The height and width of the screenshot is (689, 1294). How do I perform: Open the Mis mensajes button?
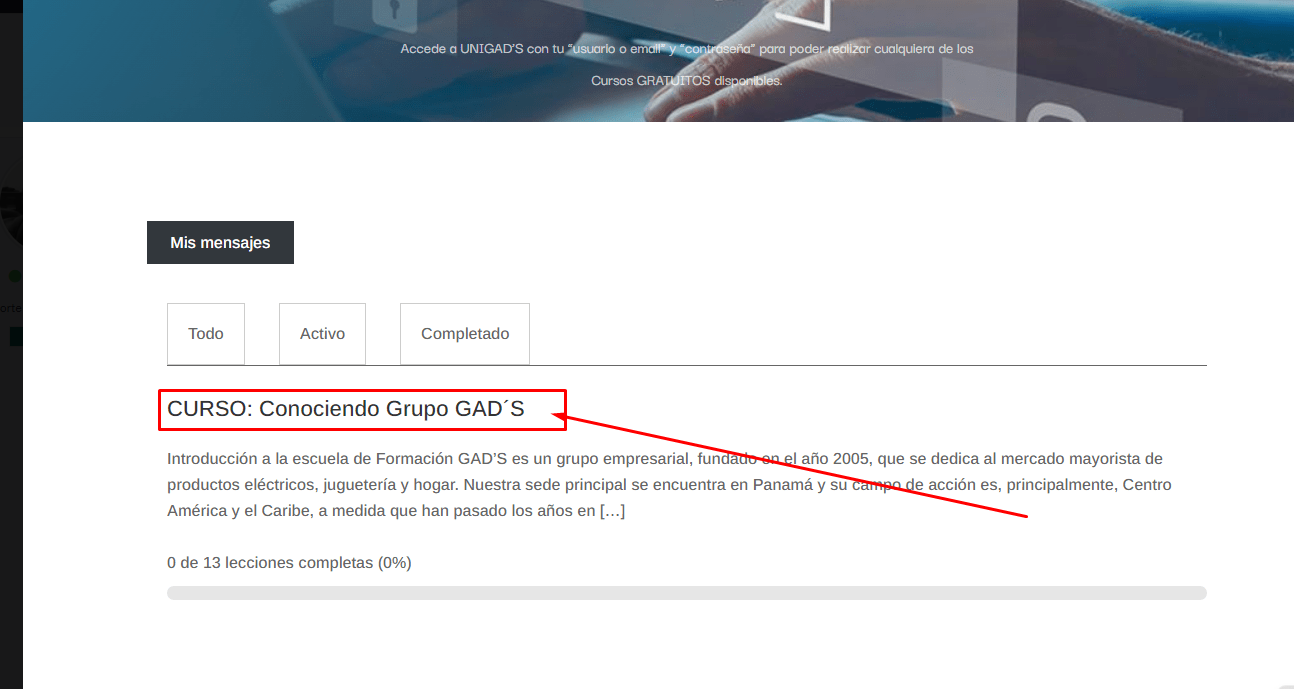click(220, 243)
